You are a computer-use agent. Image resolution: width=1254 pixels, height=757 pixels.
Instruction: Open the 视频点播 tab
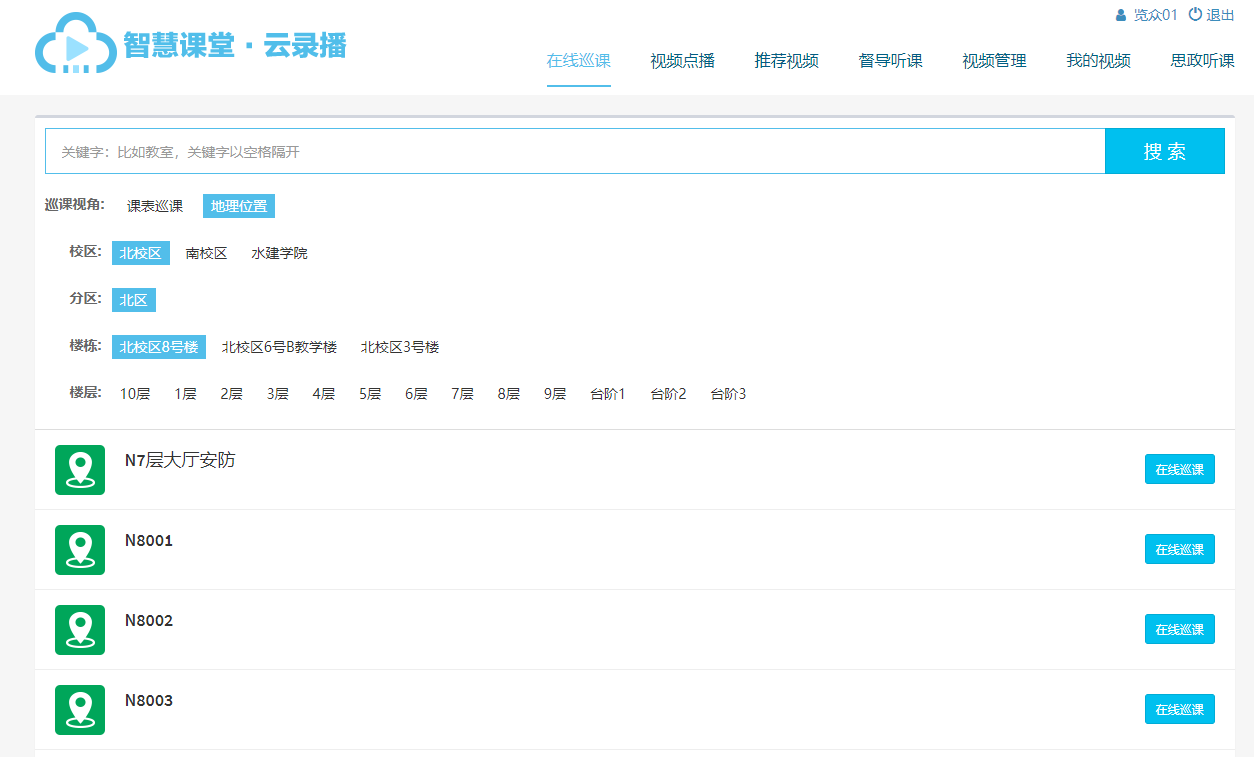tap(682, 61)
